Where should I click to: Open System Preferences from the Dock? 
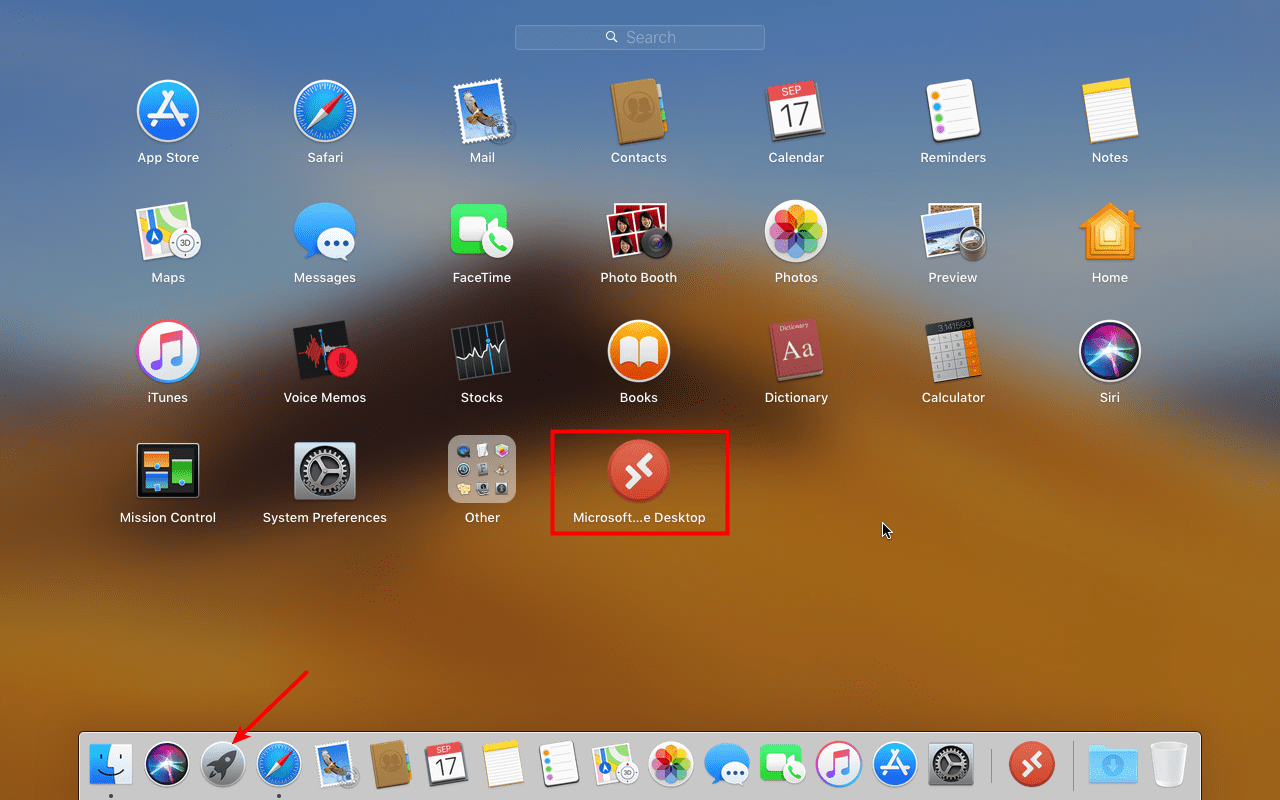pos(951,766)
